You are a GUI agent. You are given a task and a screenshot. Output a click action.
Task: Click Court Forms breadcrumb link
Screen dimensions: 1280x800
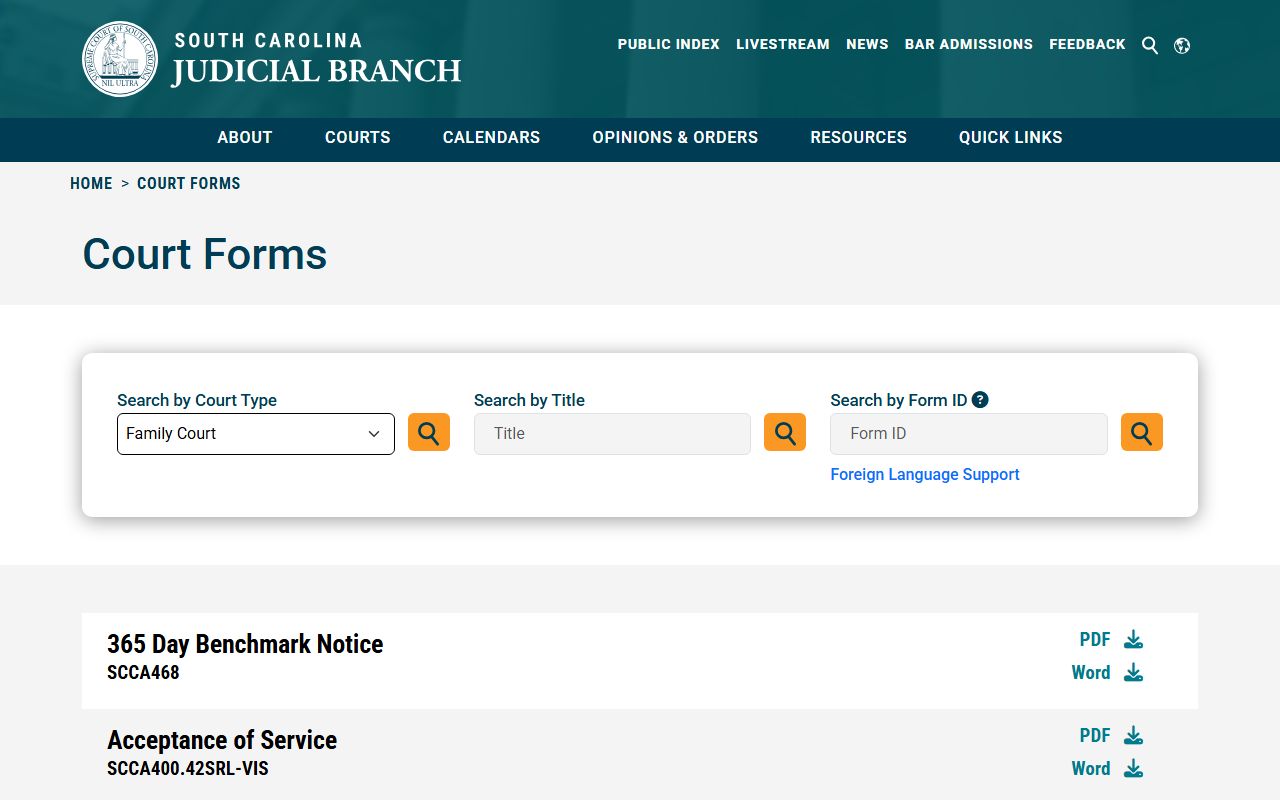coord(189,184)
